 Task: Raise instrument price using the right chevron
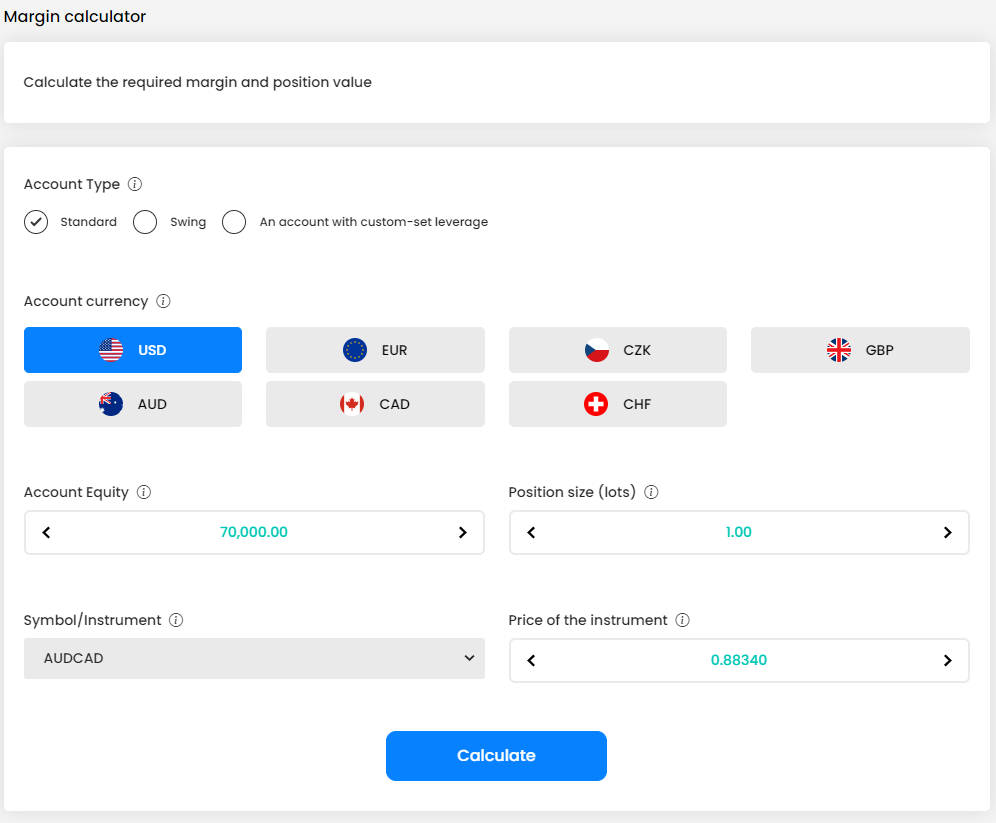point(947,661)
